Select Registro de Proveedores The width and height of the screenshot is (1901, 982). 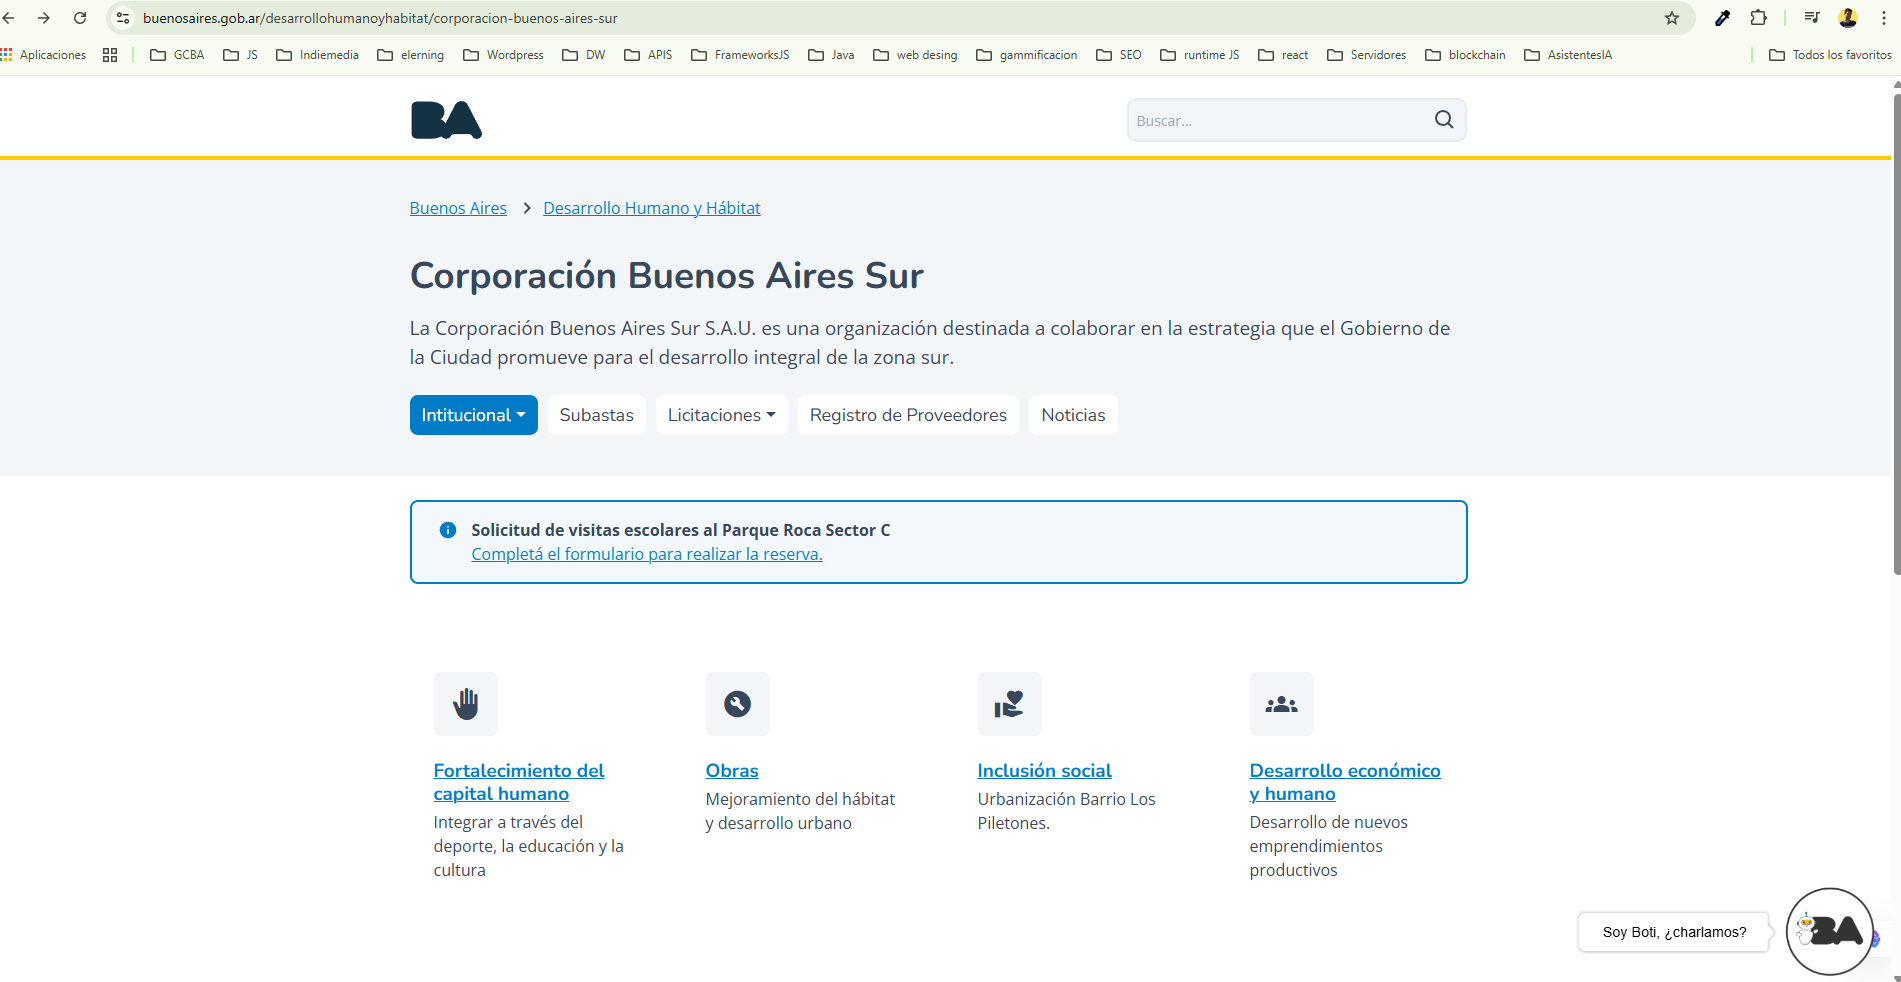pos(908,415)
